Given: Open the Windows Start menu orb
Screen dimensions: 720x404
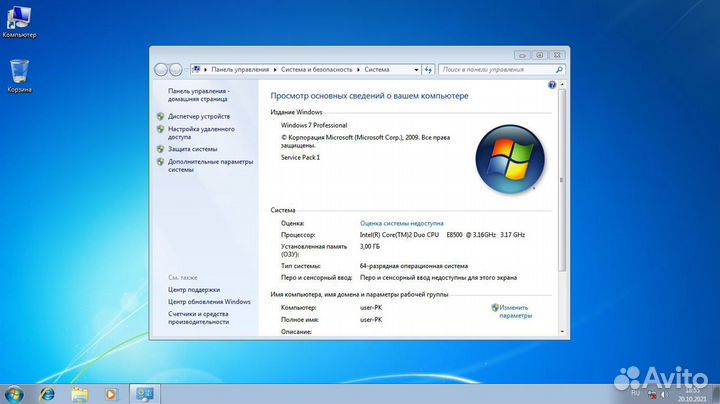Looking at the screenshot, I should coord(14,394).
